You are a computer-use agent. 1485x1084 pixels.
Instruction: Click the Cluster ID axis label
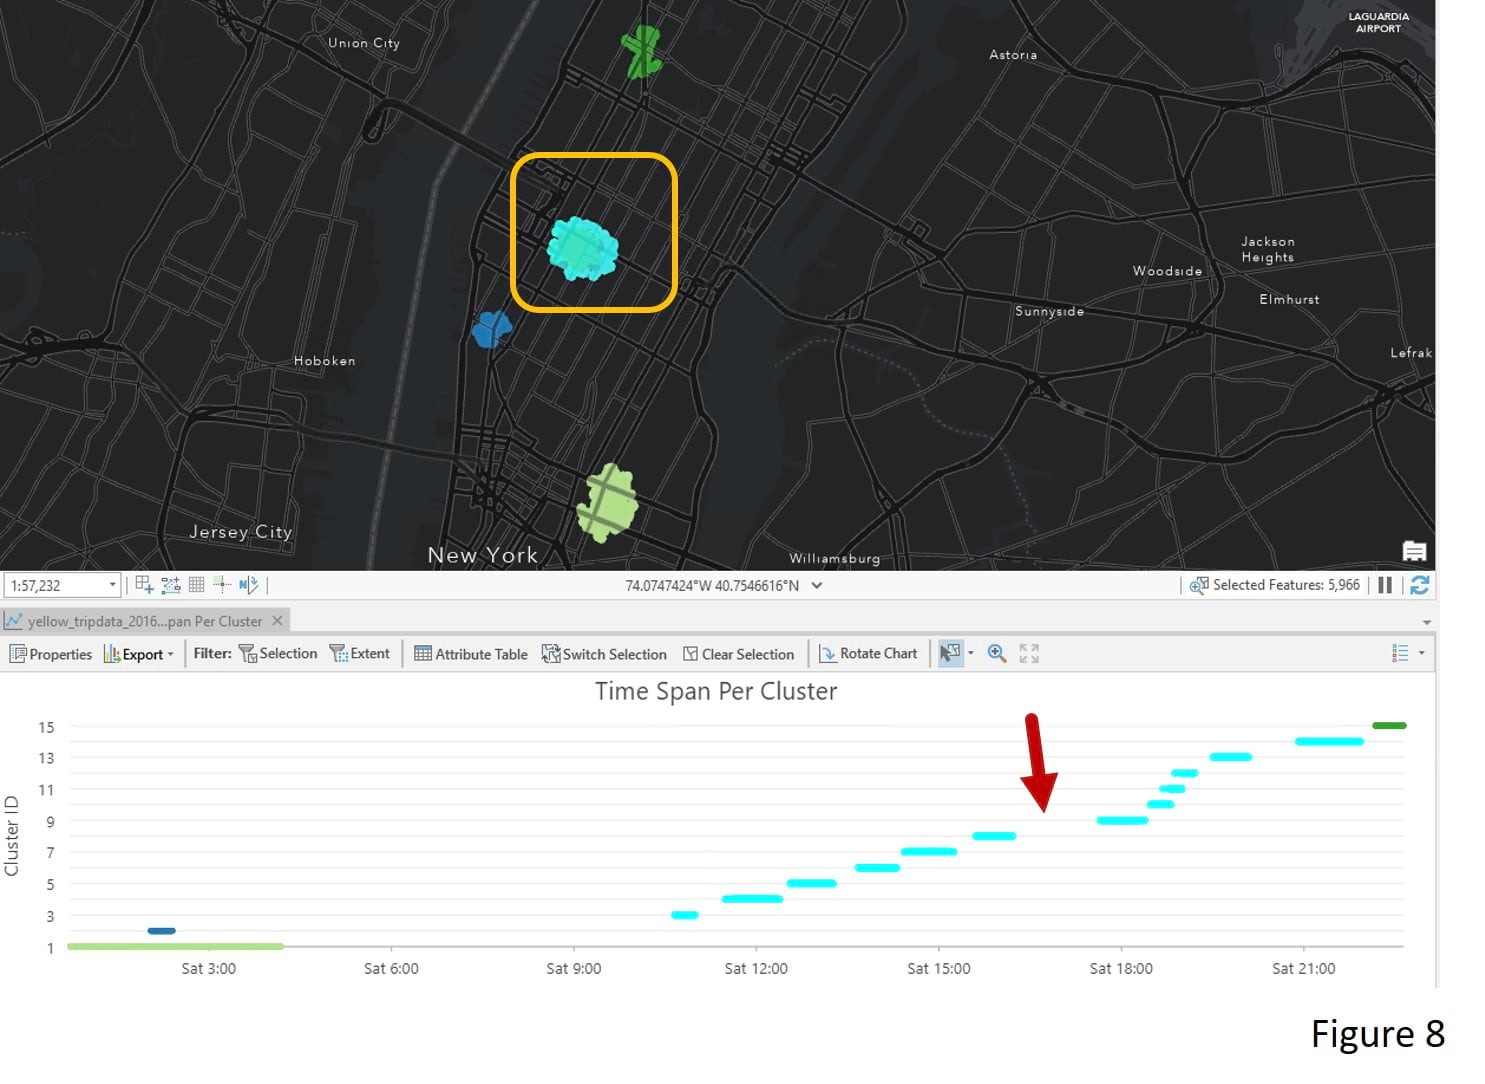coord(12,836)
